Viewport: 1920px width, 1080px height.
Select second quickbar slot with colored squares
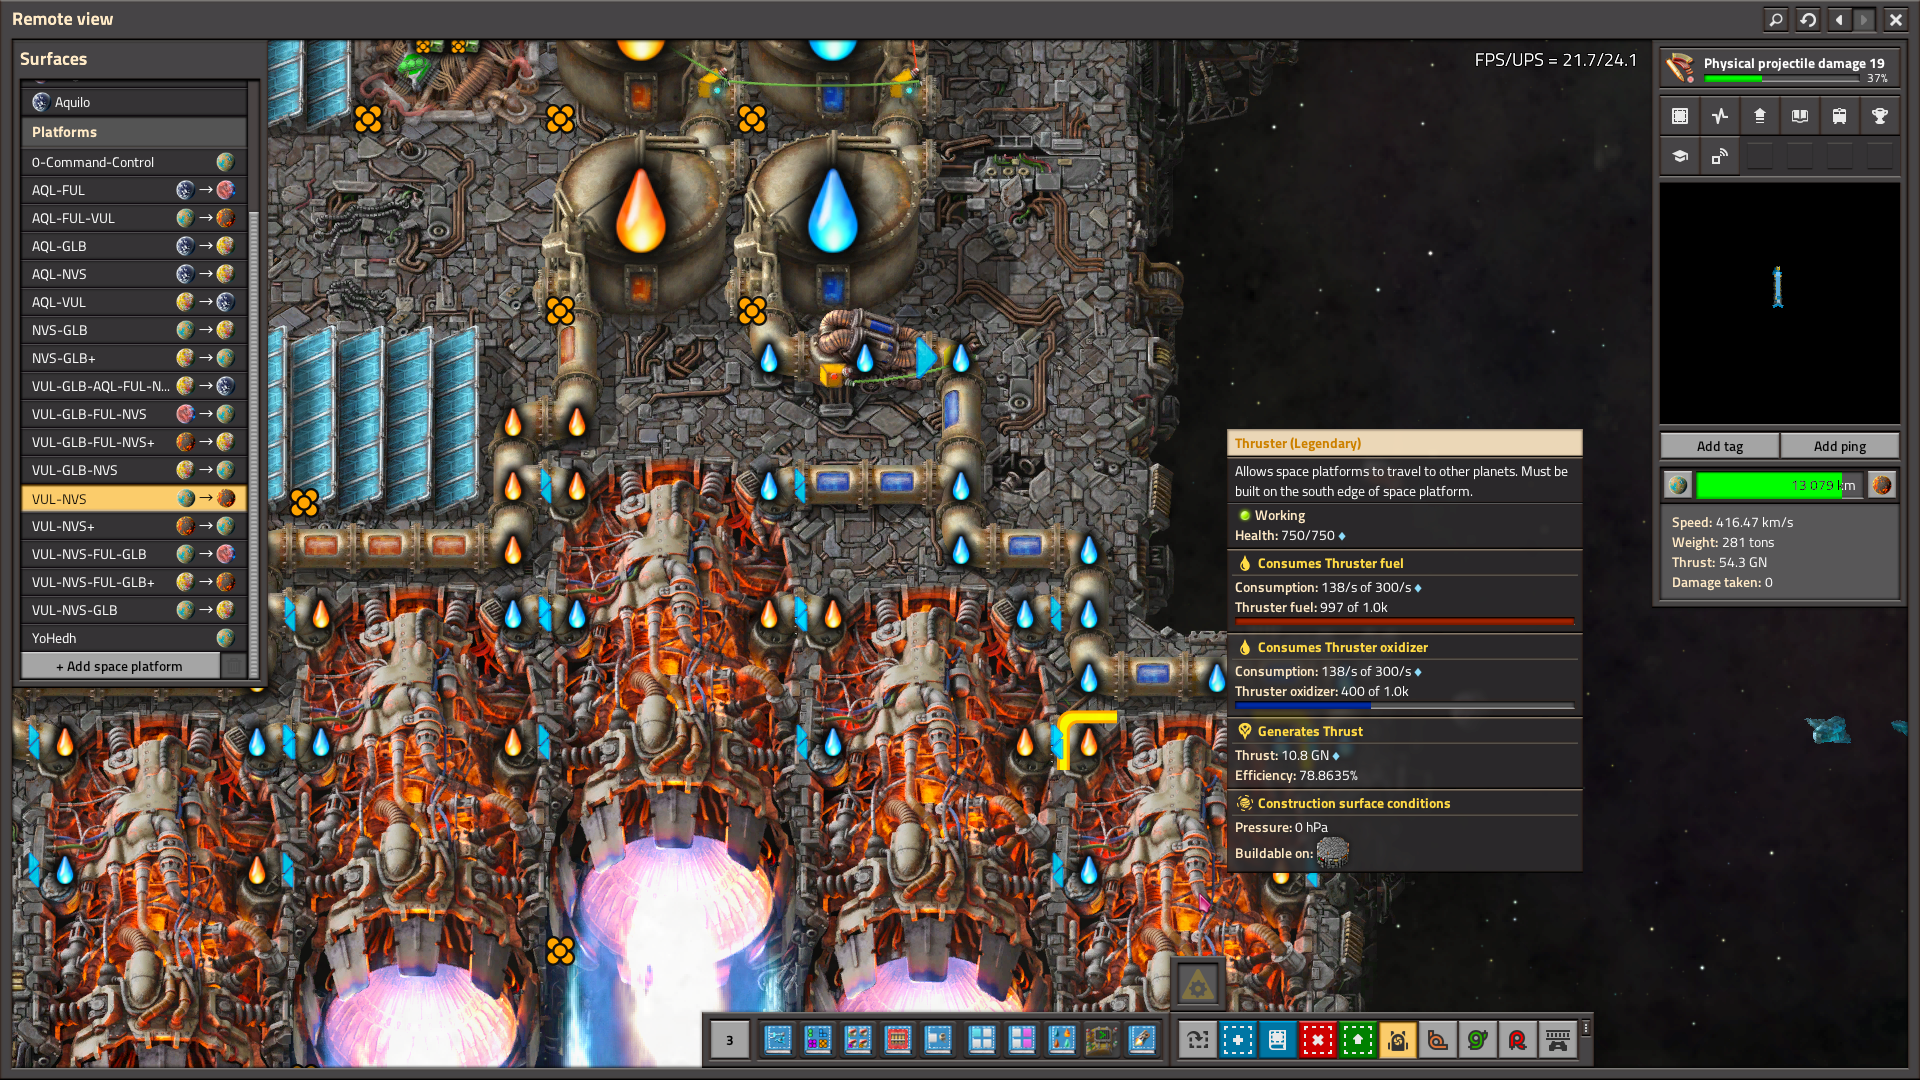(x=818, y=1040)
